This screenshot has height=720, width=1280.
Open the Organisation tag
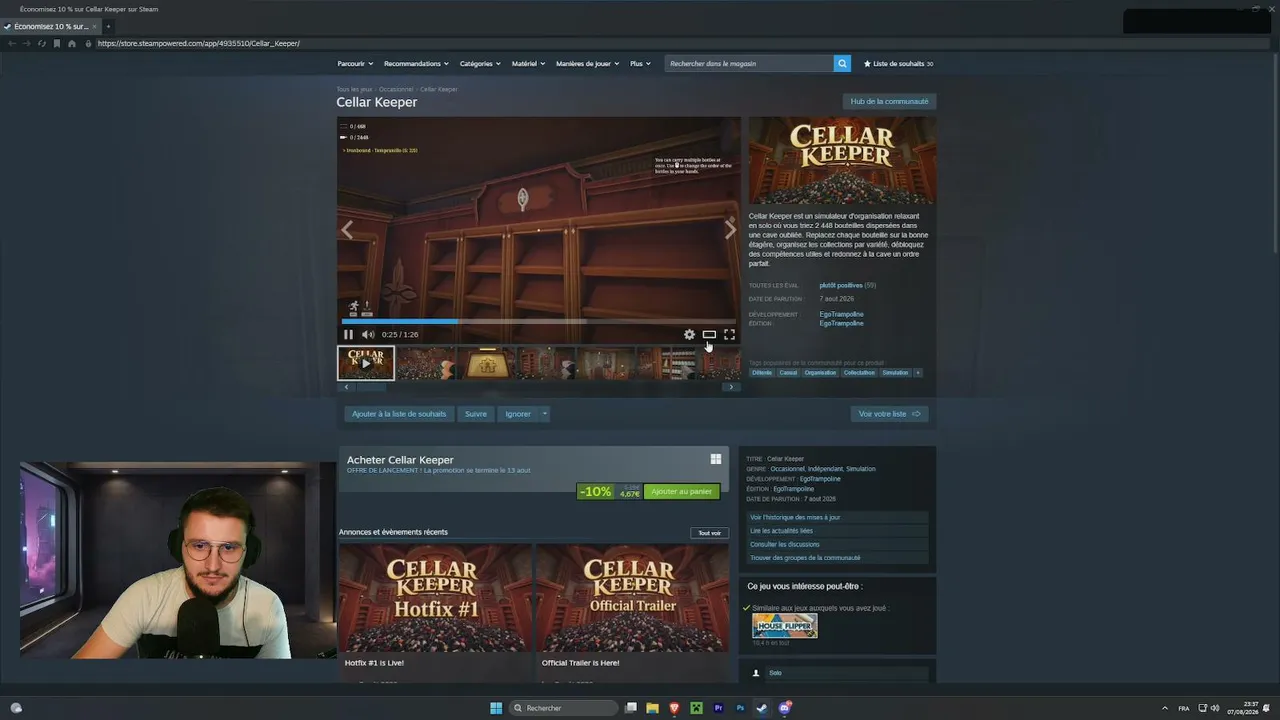click(x=820, y=373)
